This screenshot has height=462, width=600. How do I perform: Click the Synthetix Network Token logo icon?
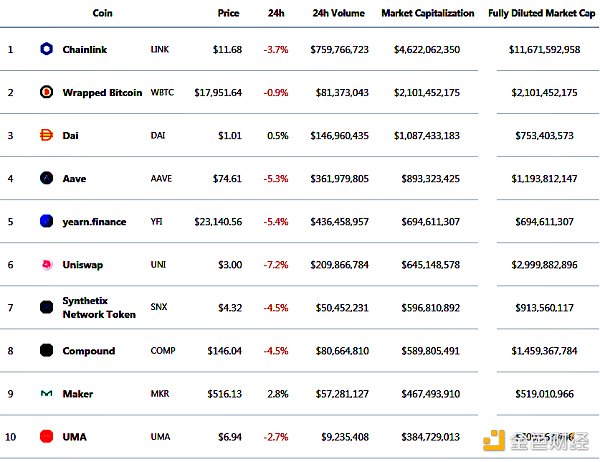click(x=46, y=308)
